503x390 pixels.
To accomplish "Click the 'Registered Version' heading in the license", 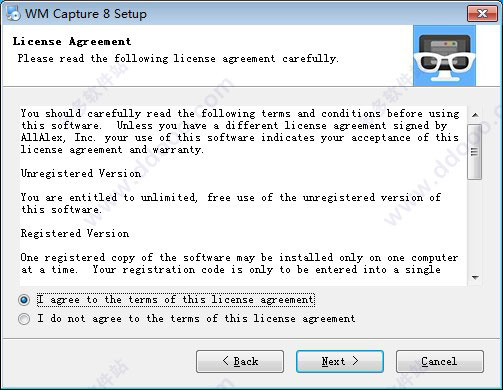I will (75, 233).
